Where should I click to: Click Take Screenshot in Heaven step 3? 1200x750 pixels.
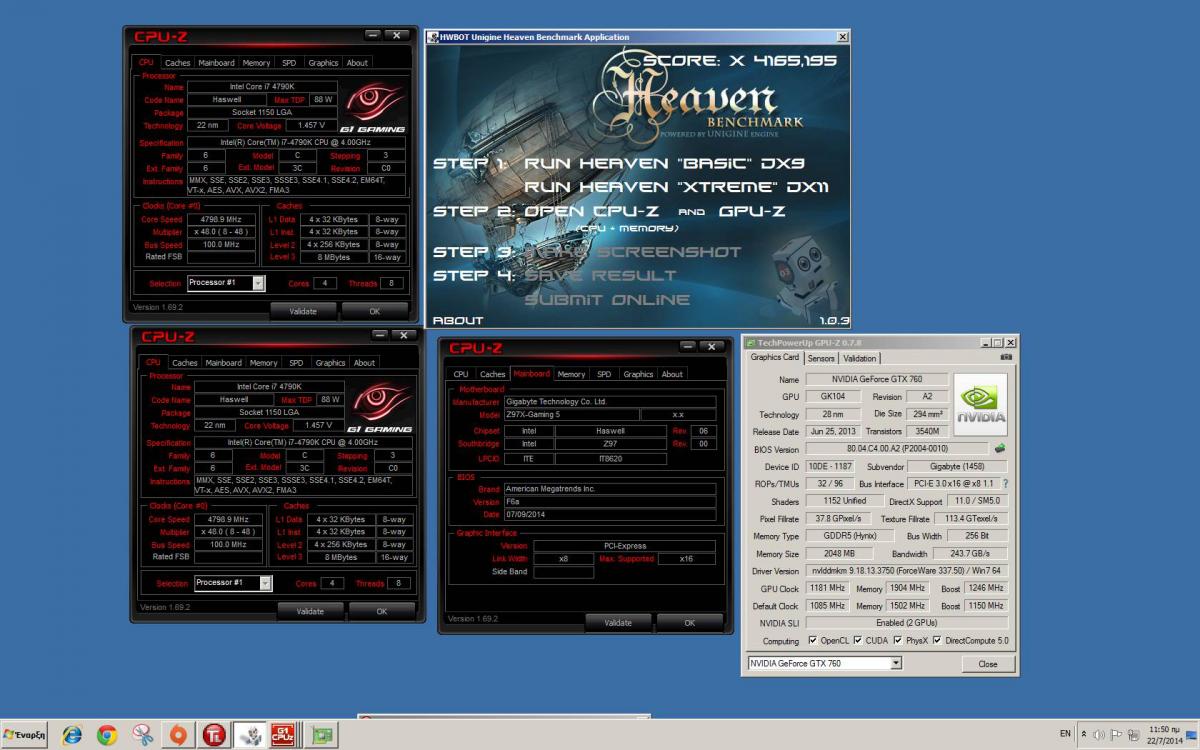point(632,252)
